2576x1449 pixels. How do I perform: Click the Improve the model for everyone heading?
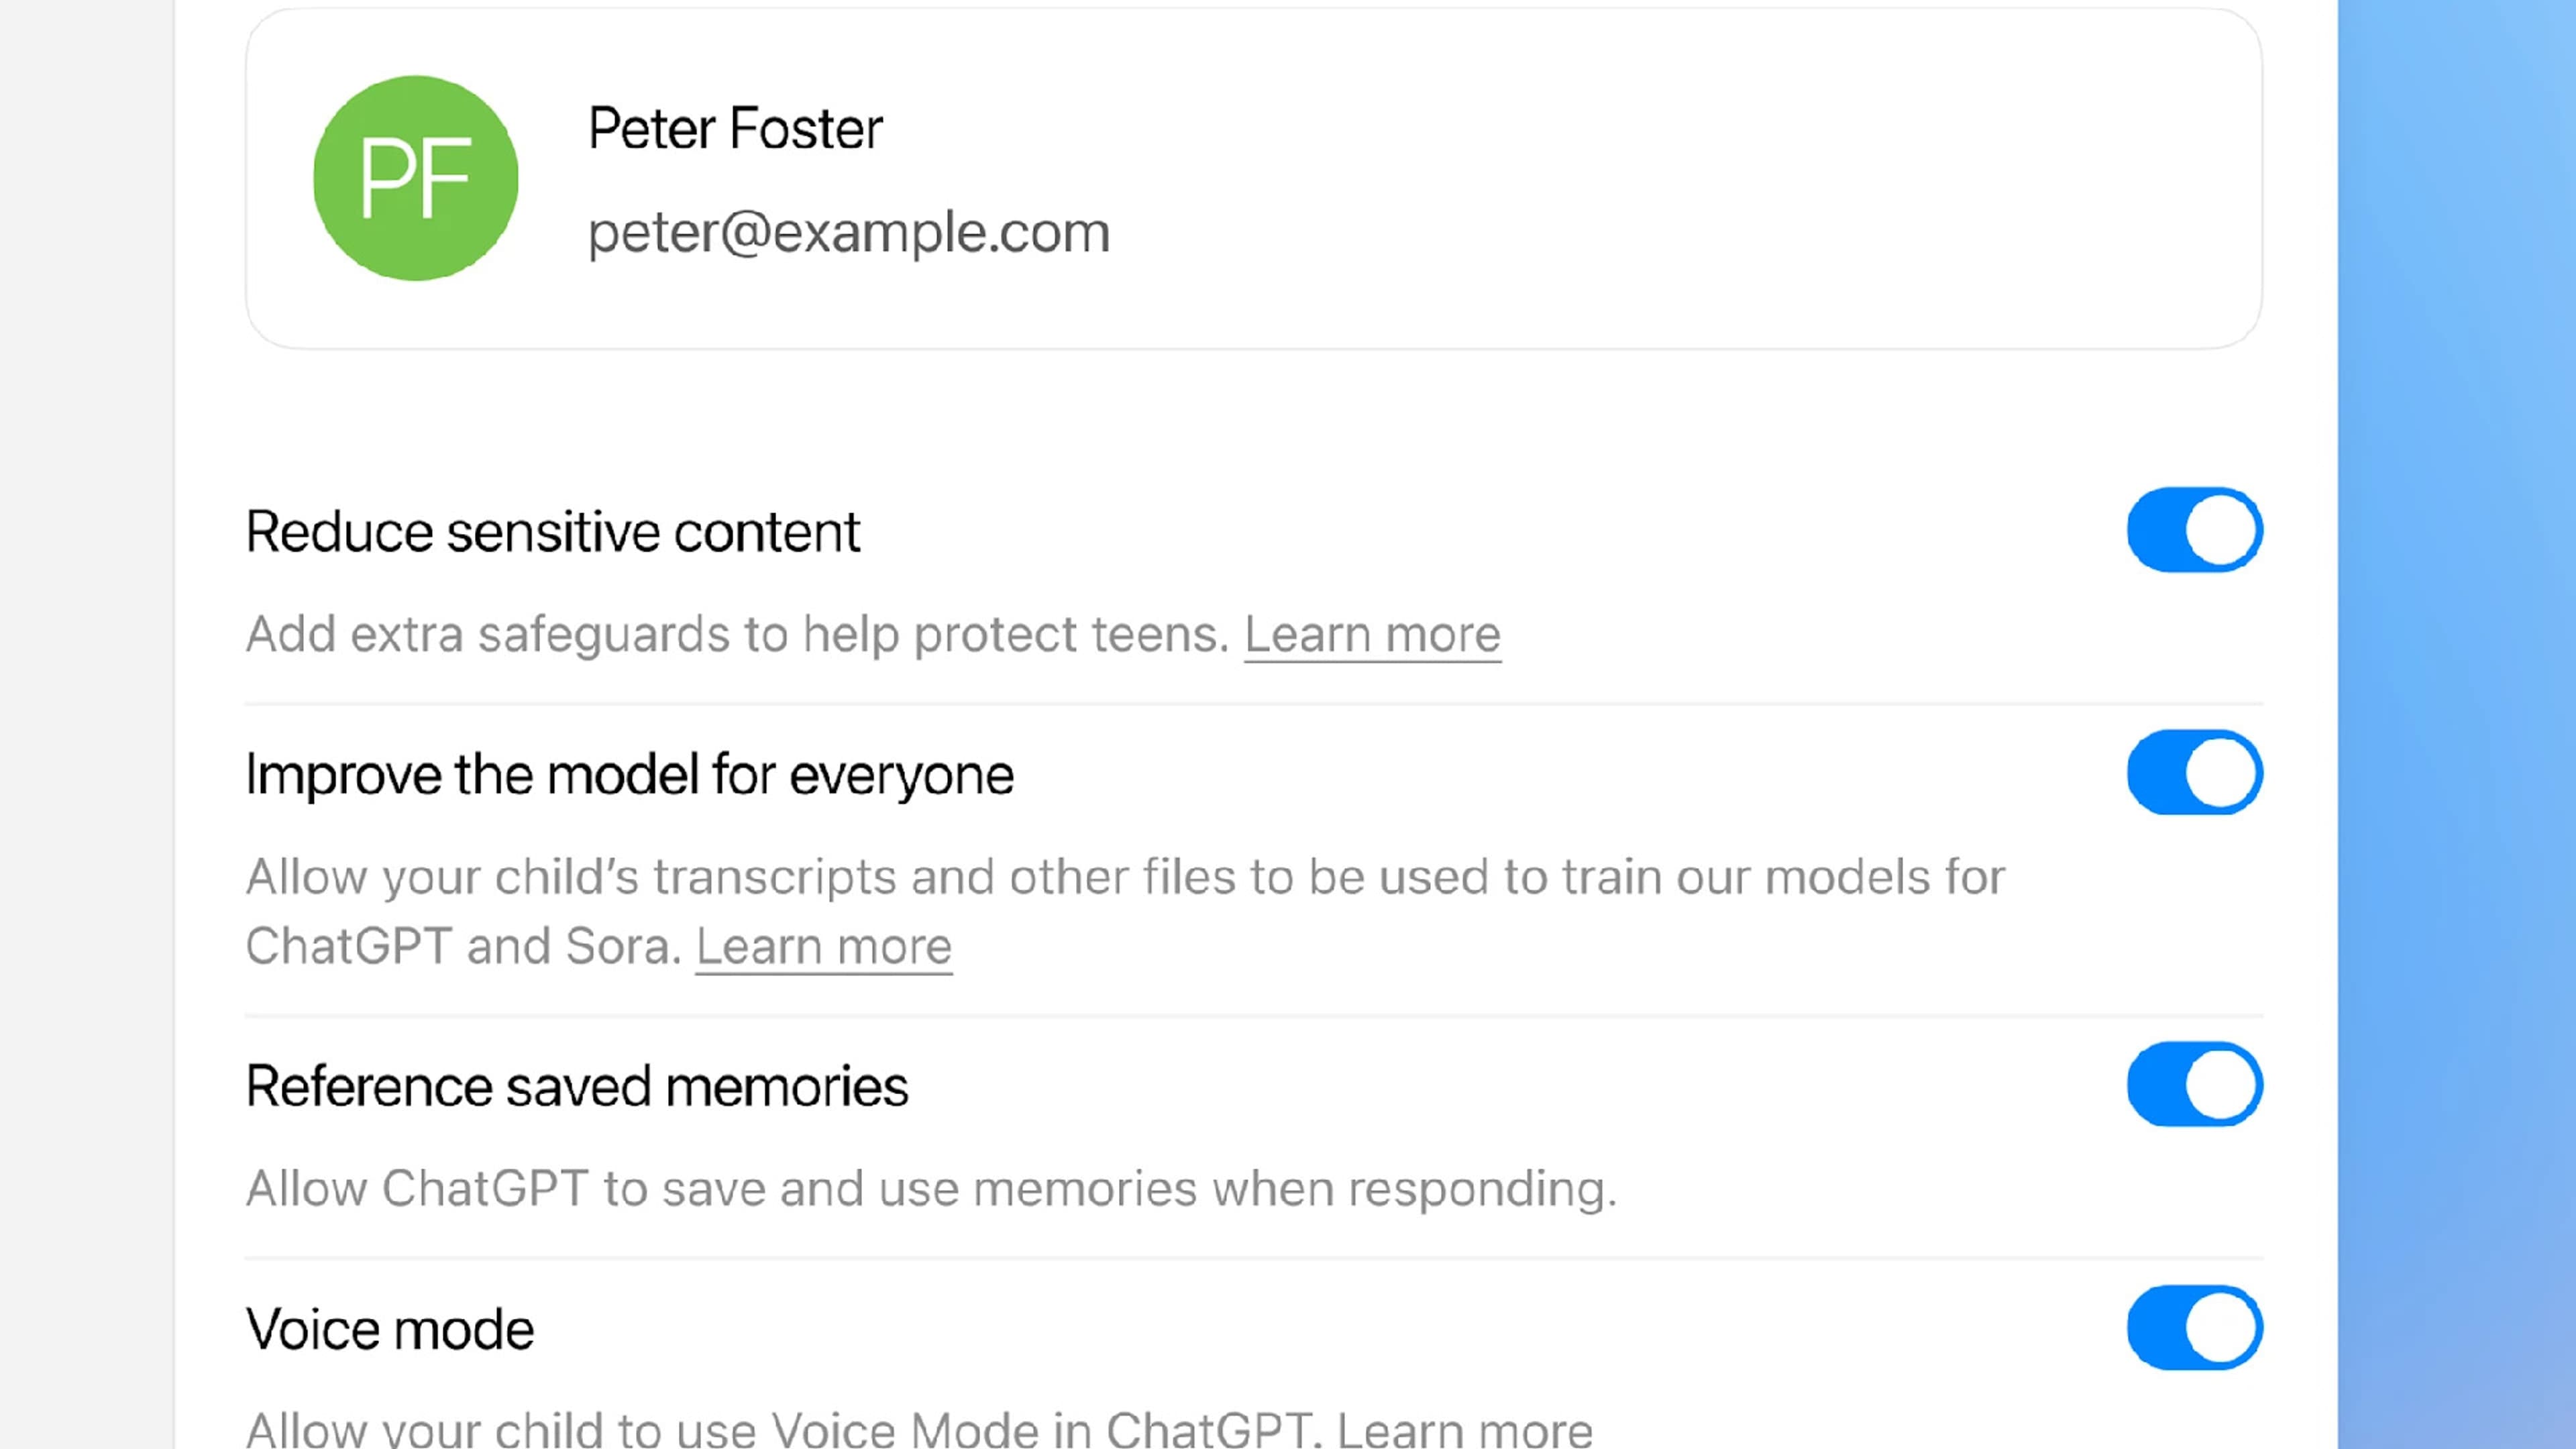tap(629, 774)
